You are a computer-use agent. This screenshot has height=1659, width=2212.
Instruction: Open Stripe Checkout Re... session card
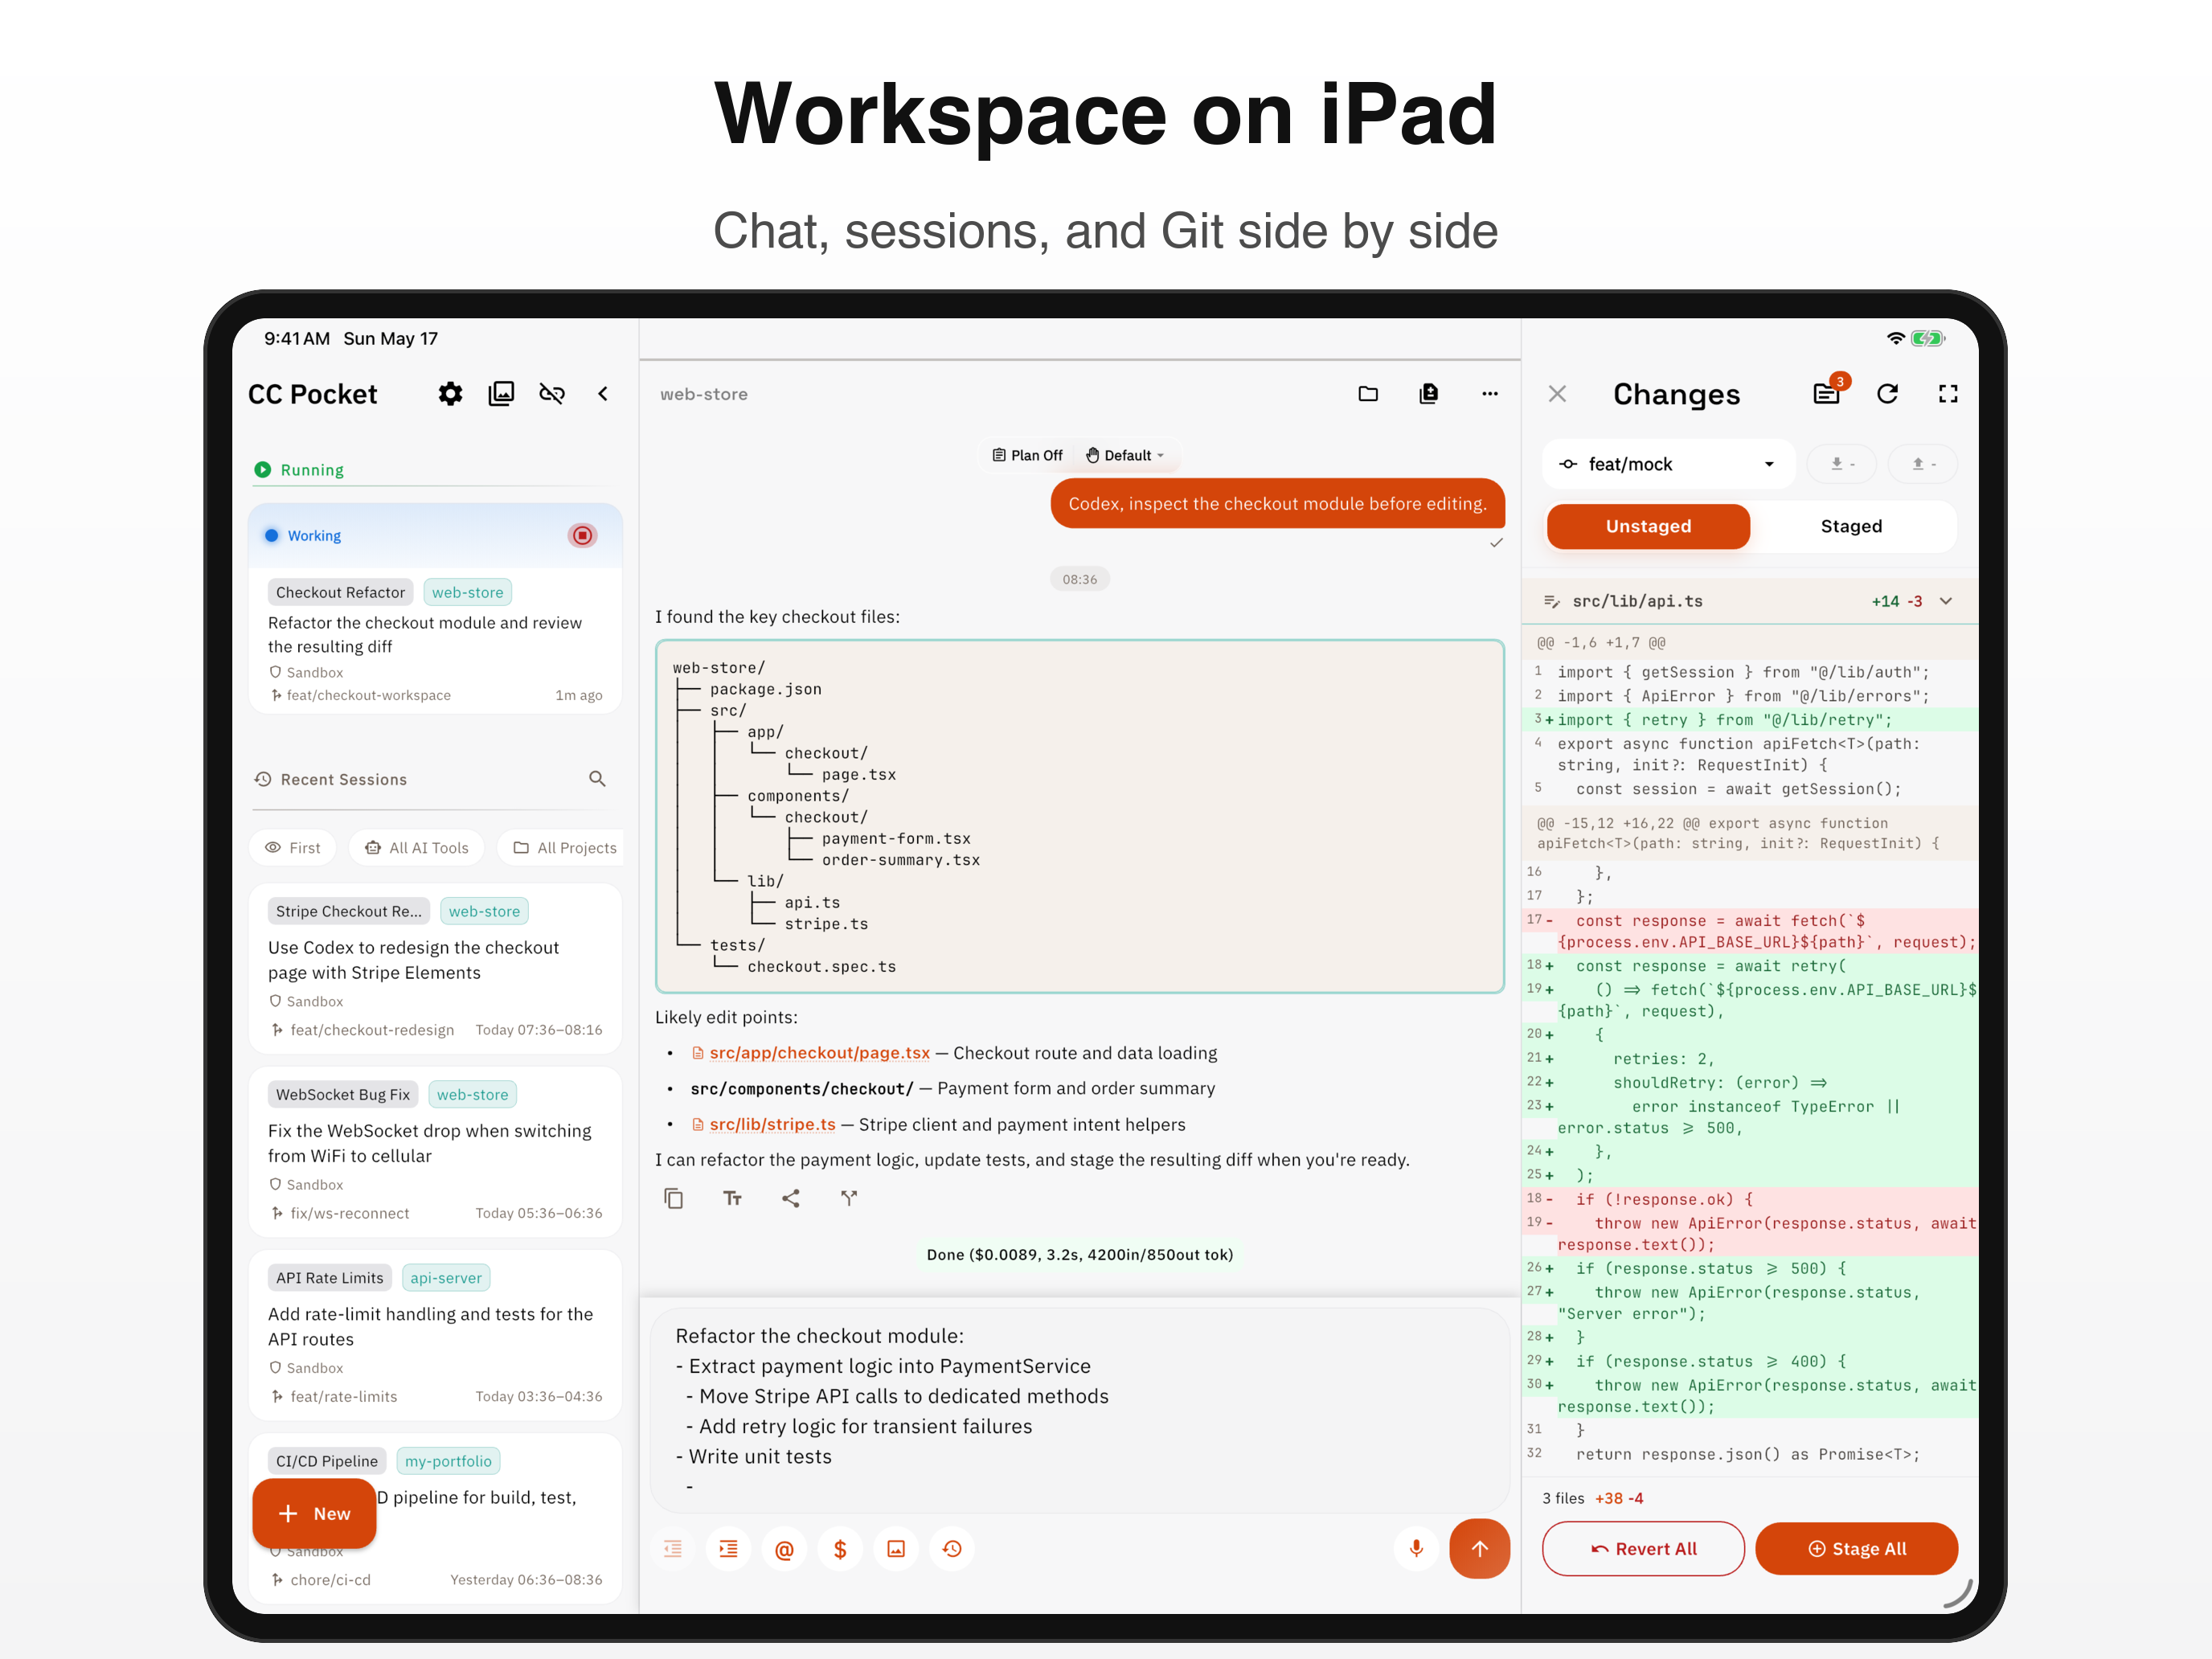[x=436, y=969]
